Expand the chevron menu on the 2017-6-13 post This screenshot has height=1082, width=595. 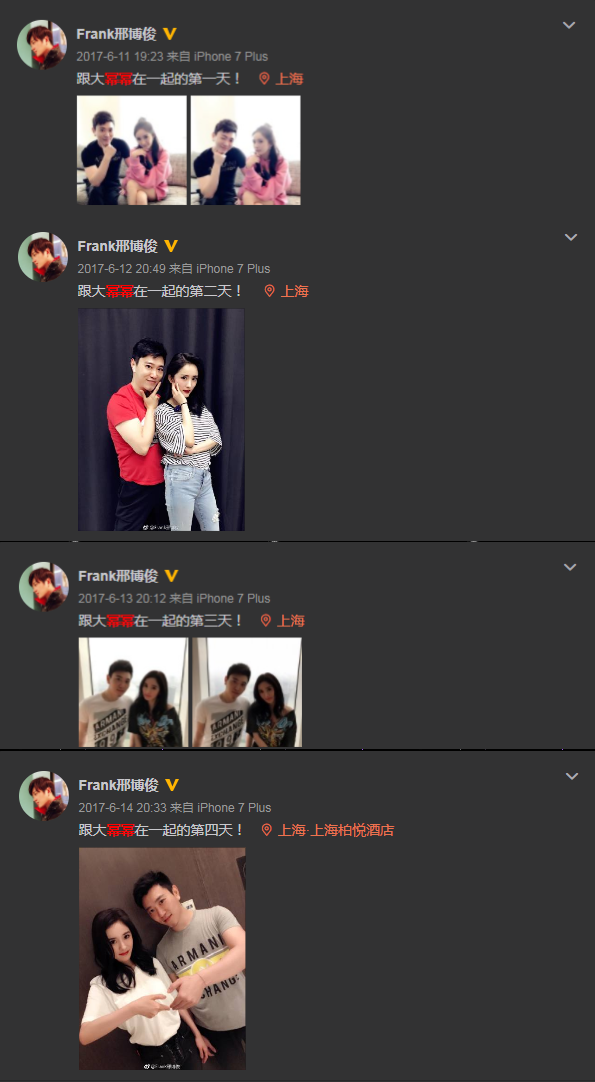coord(570,567)
